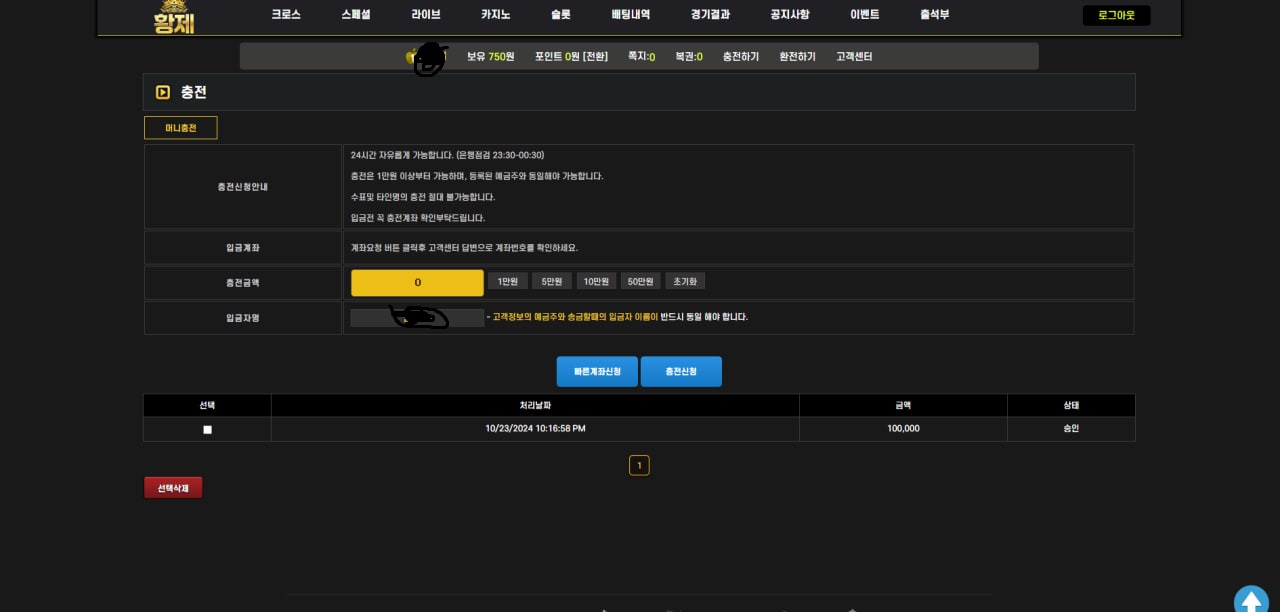This screenshot has width=1280, height=612.
Task: Click the yellow 충전금액 input field
Action: [x=417, y=283]
